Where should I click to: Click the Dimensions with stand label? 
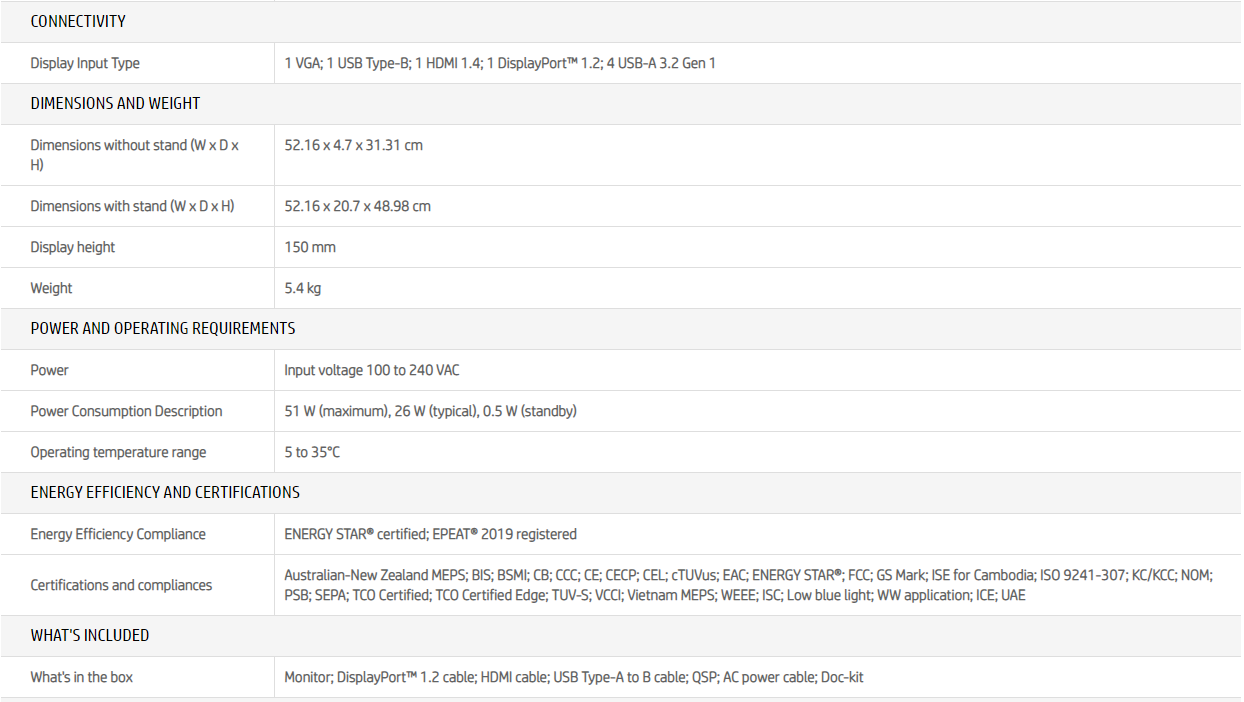(132, 206)
